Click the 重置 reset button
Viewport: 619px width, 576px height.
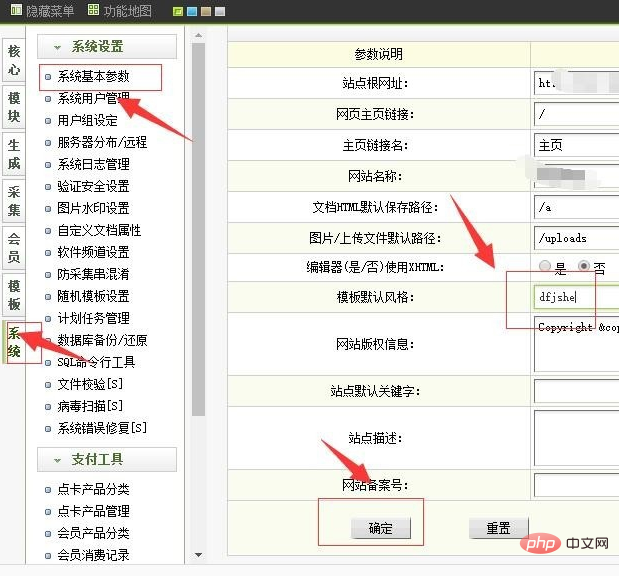(499, 528)
